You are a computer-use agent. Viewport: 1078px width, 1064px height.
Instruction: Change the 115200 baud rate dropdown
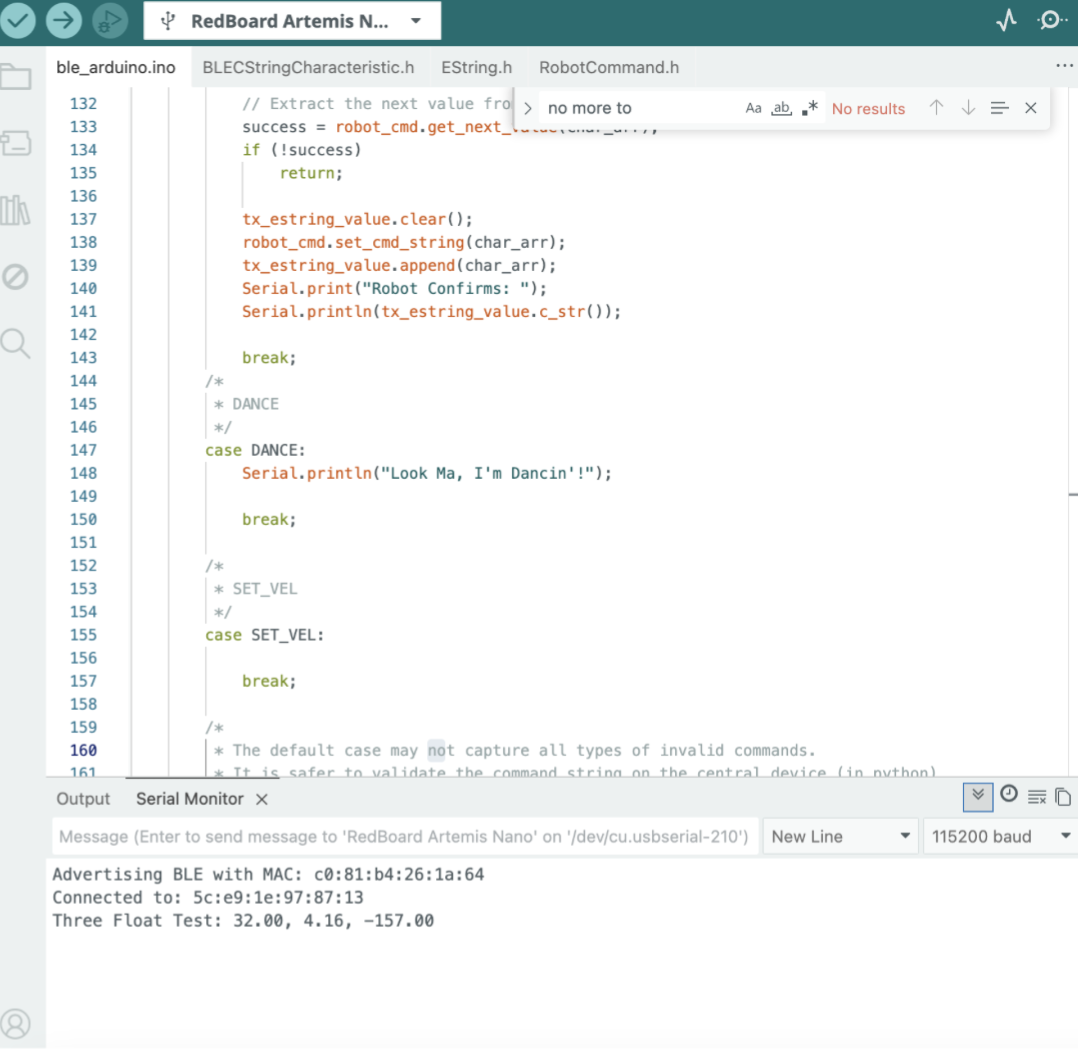click(1000, 837)
